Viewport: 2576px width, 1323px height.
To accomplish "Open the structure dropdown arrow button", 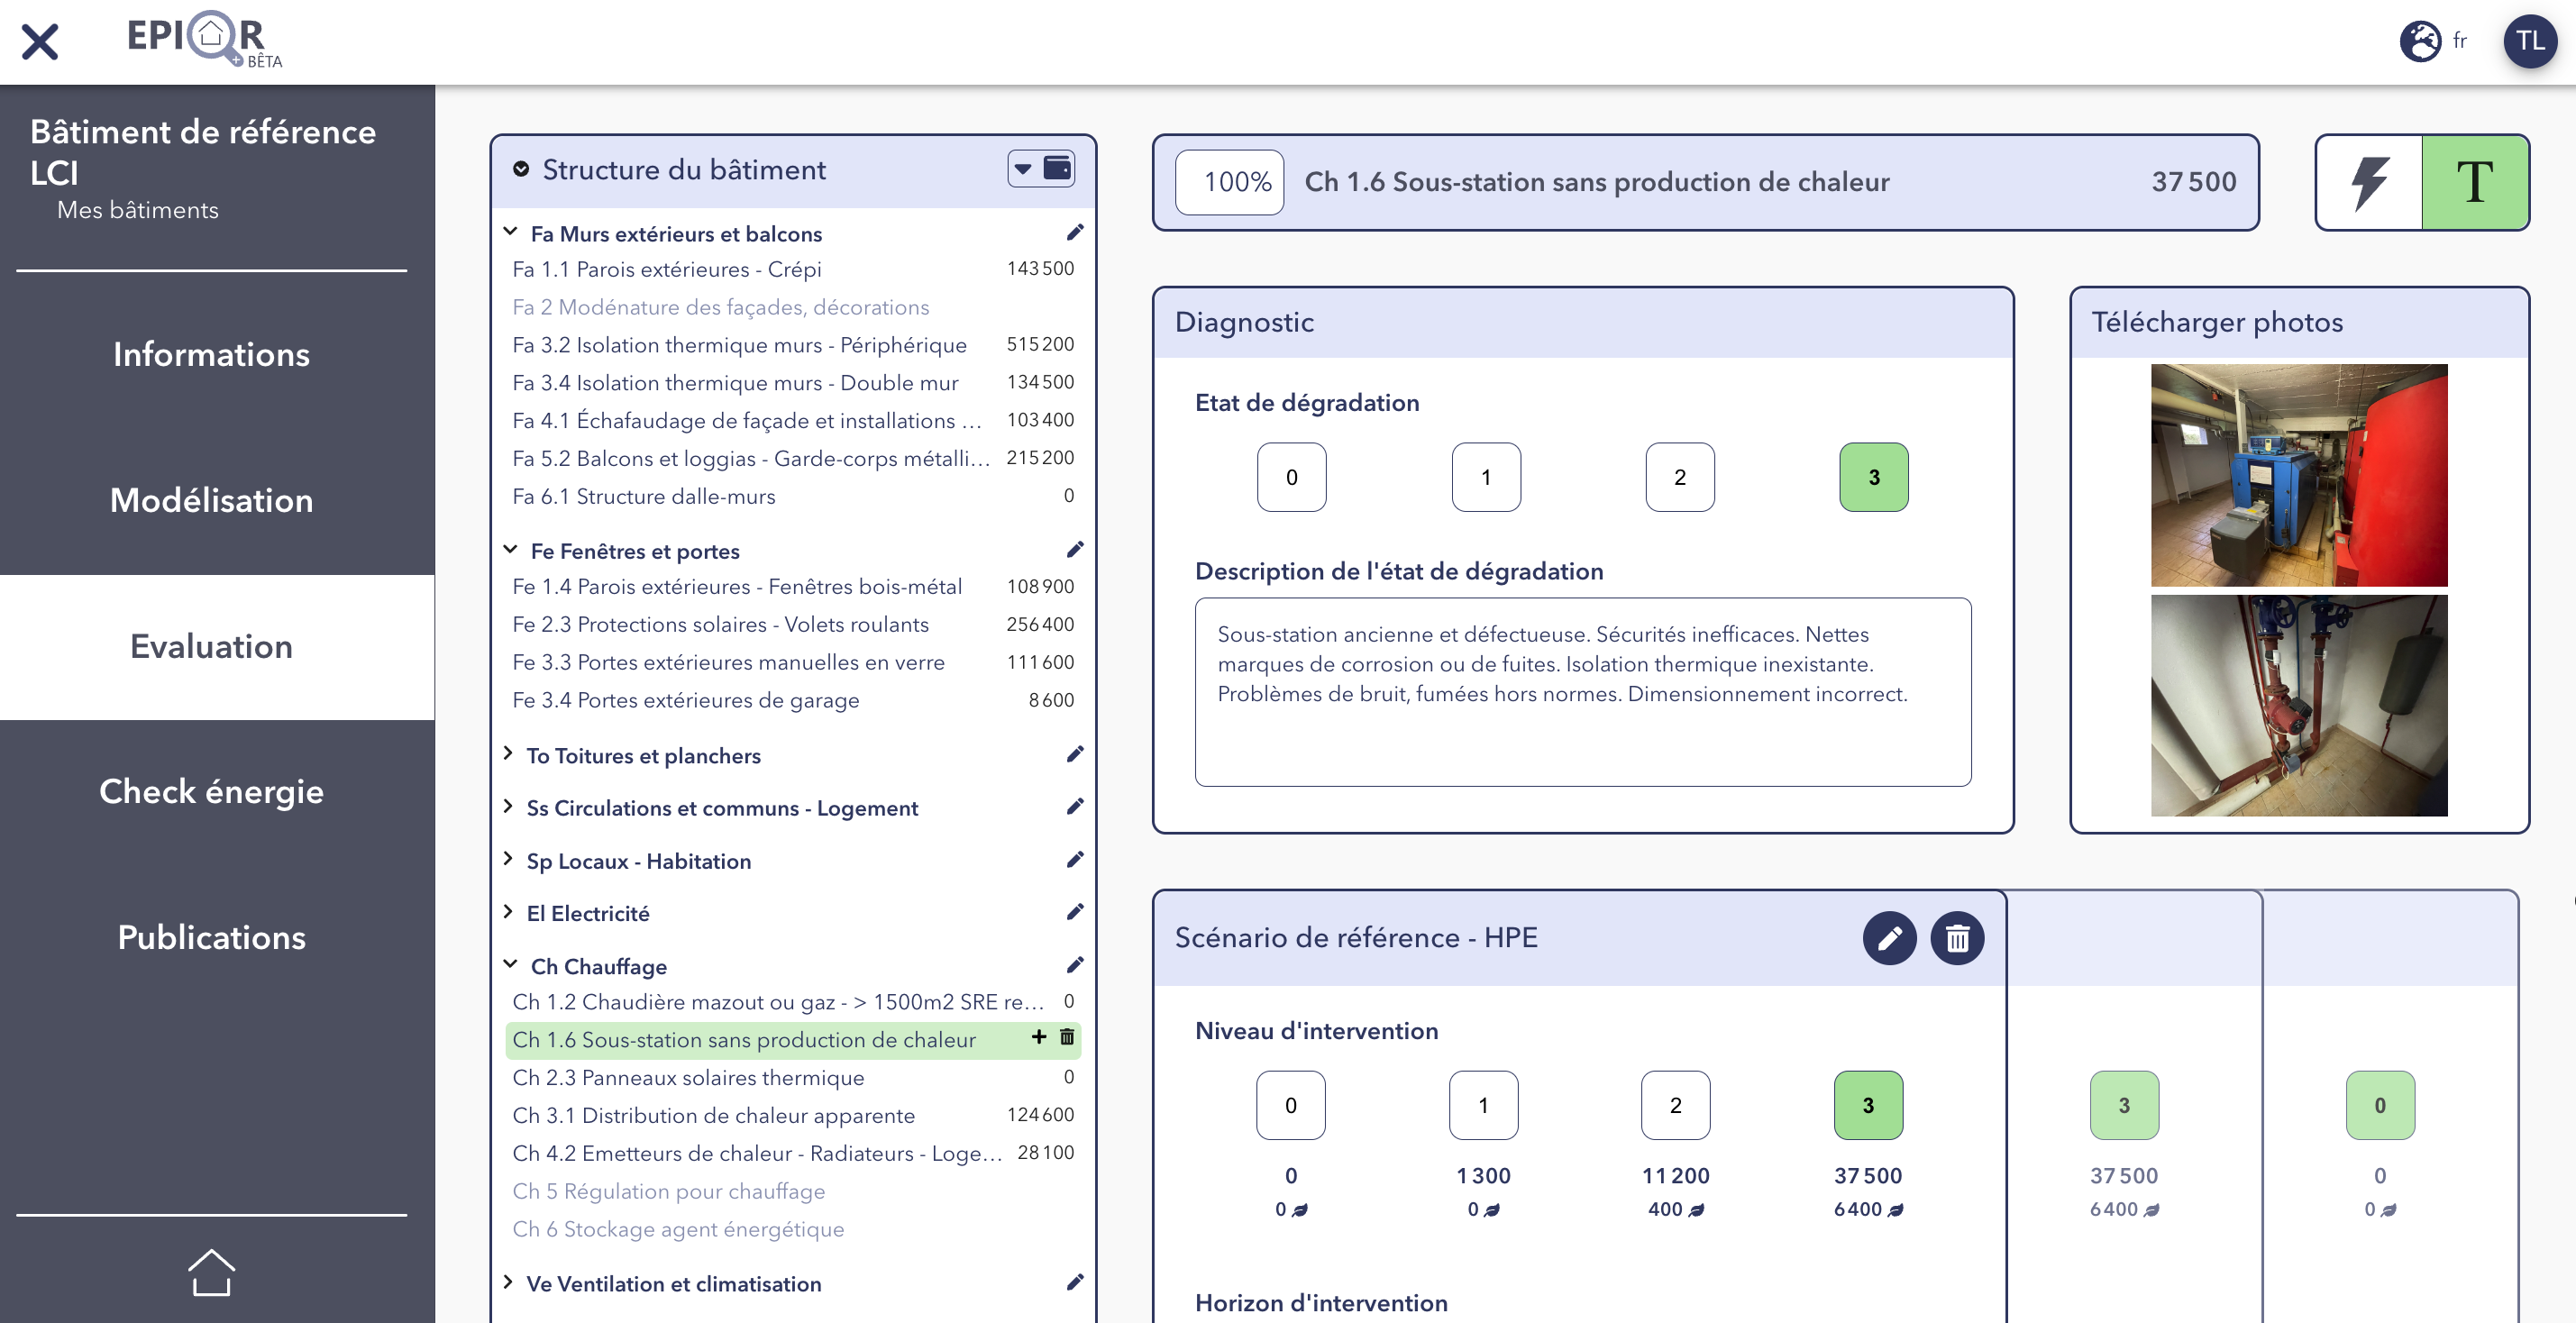I will 1023,169.
